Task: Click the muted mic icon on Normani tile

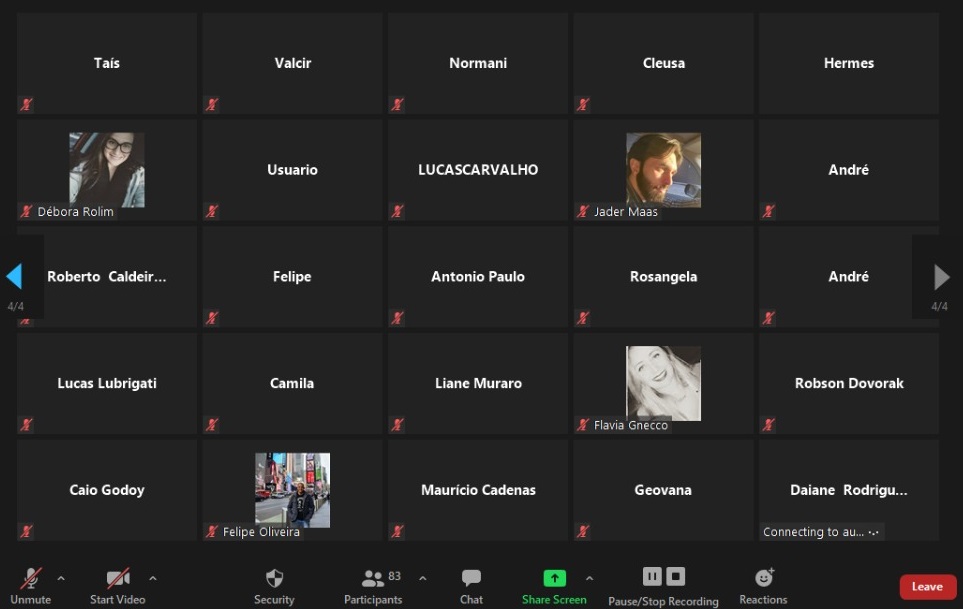Action: pyautogui.click(x=397, y=104)
